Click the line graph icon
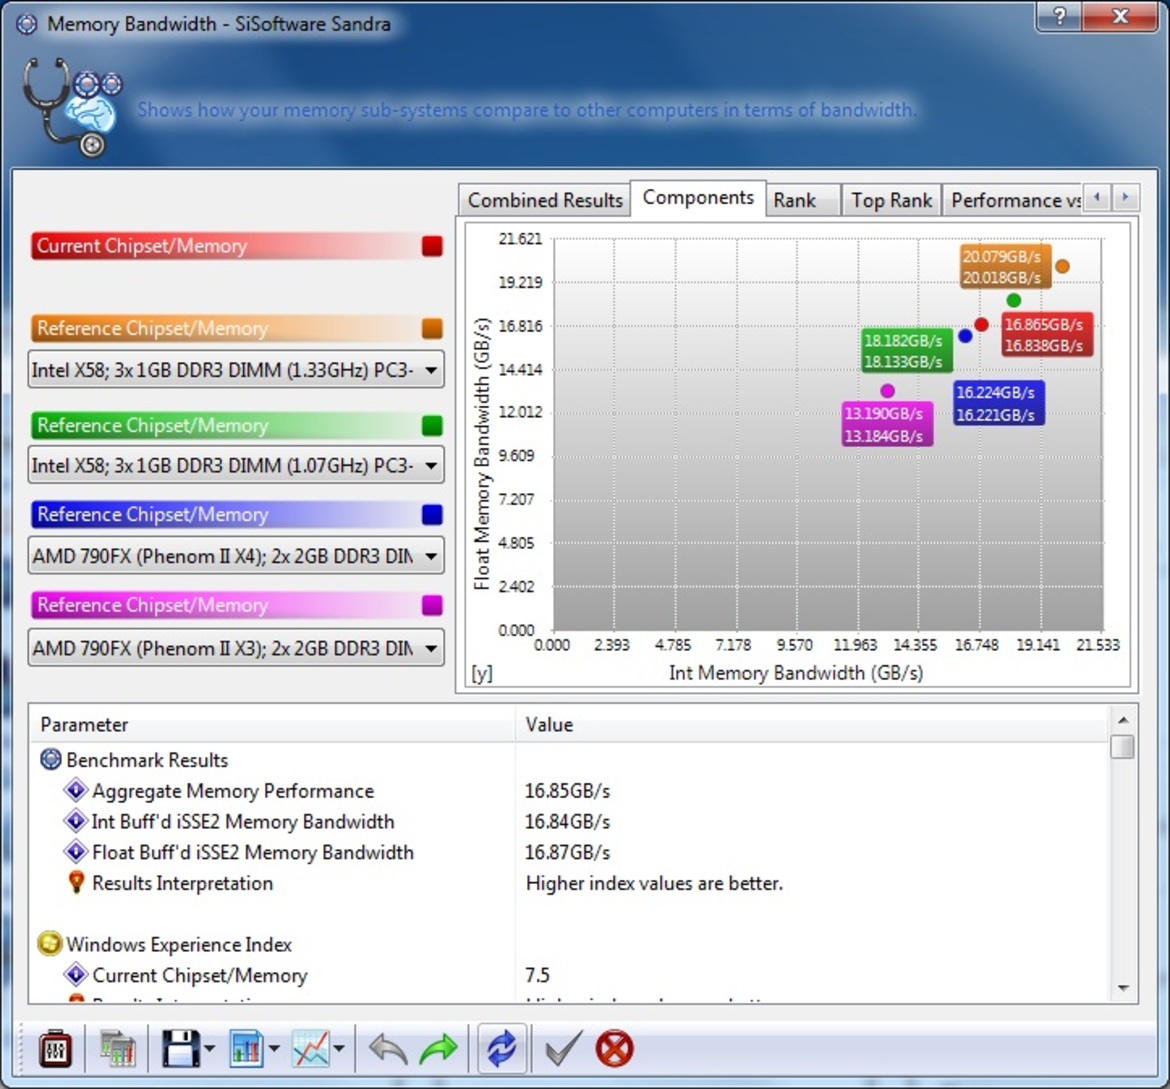 click(x=311, y=1049)
